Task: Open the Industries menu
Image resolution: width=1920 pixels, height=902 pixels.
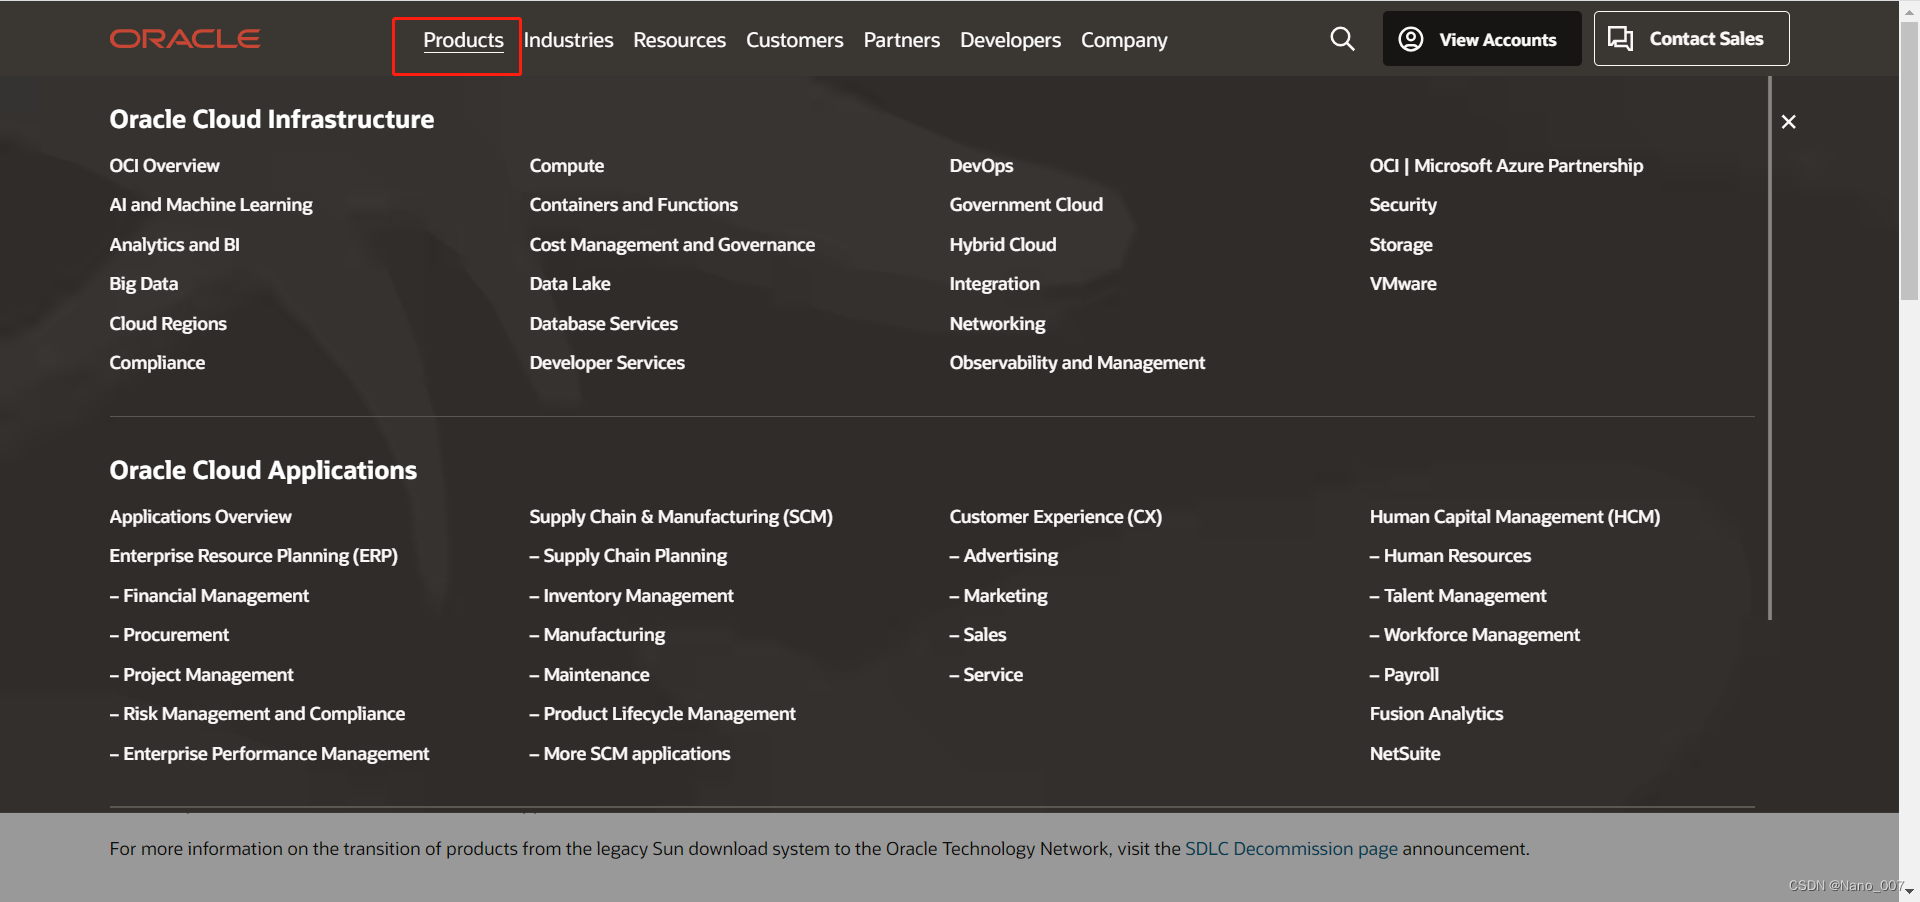Action: point(568,40)
